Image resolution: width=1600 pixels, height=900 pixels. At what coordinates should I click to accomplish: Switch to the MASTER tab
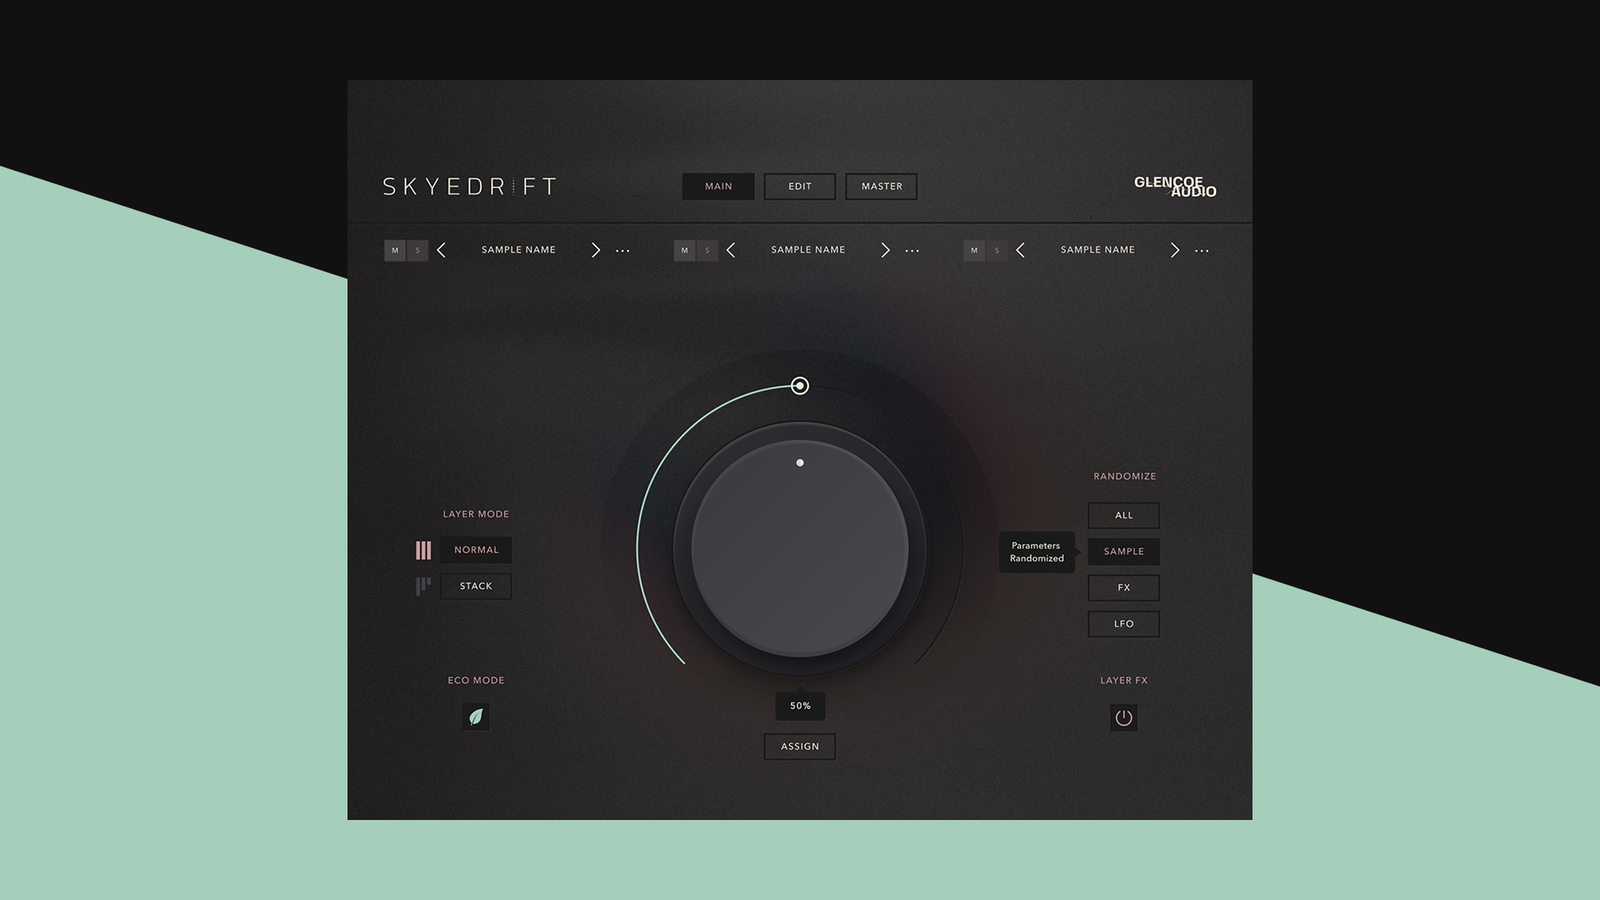pyautogui.click(x=881, y=186)
